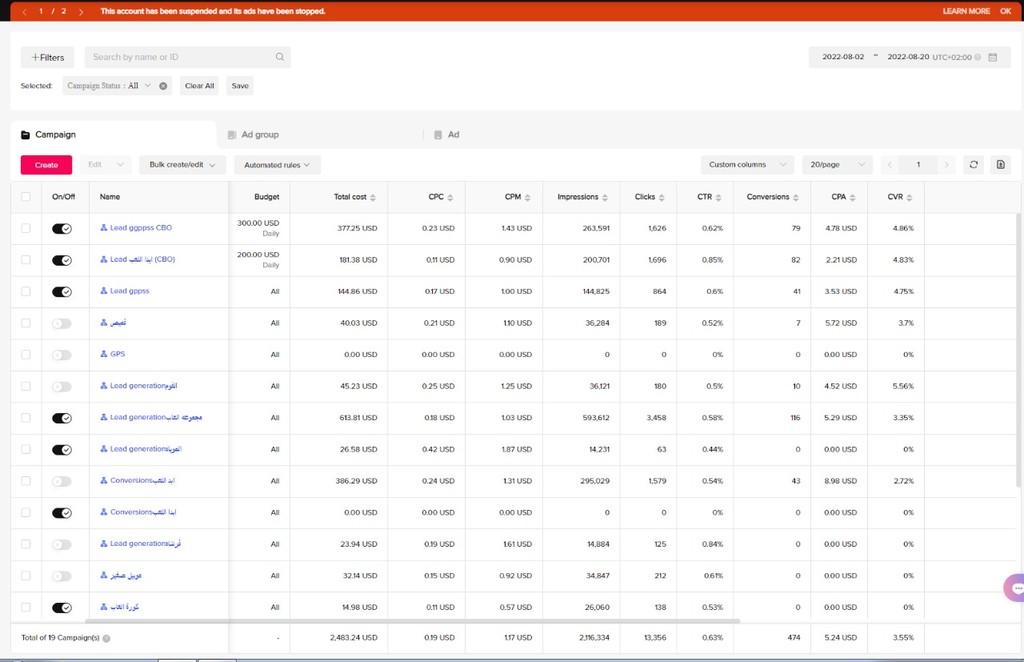Go to next table page arrow

[946, 165]
